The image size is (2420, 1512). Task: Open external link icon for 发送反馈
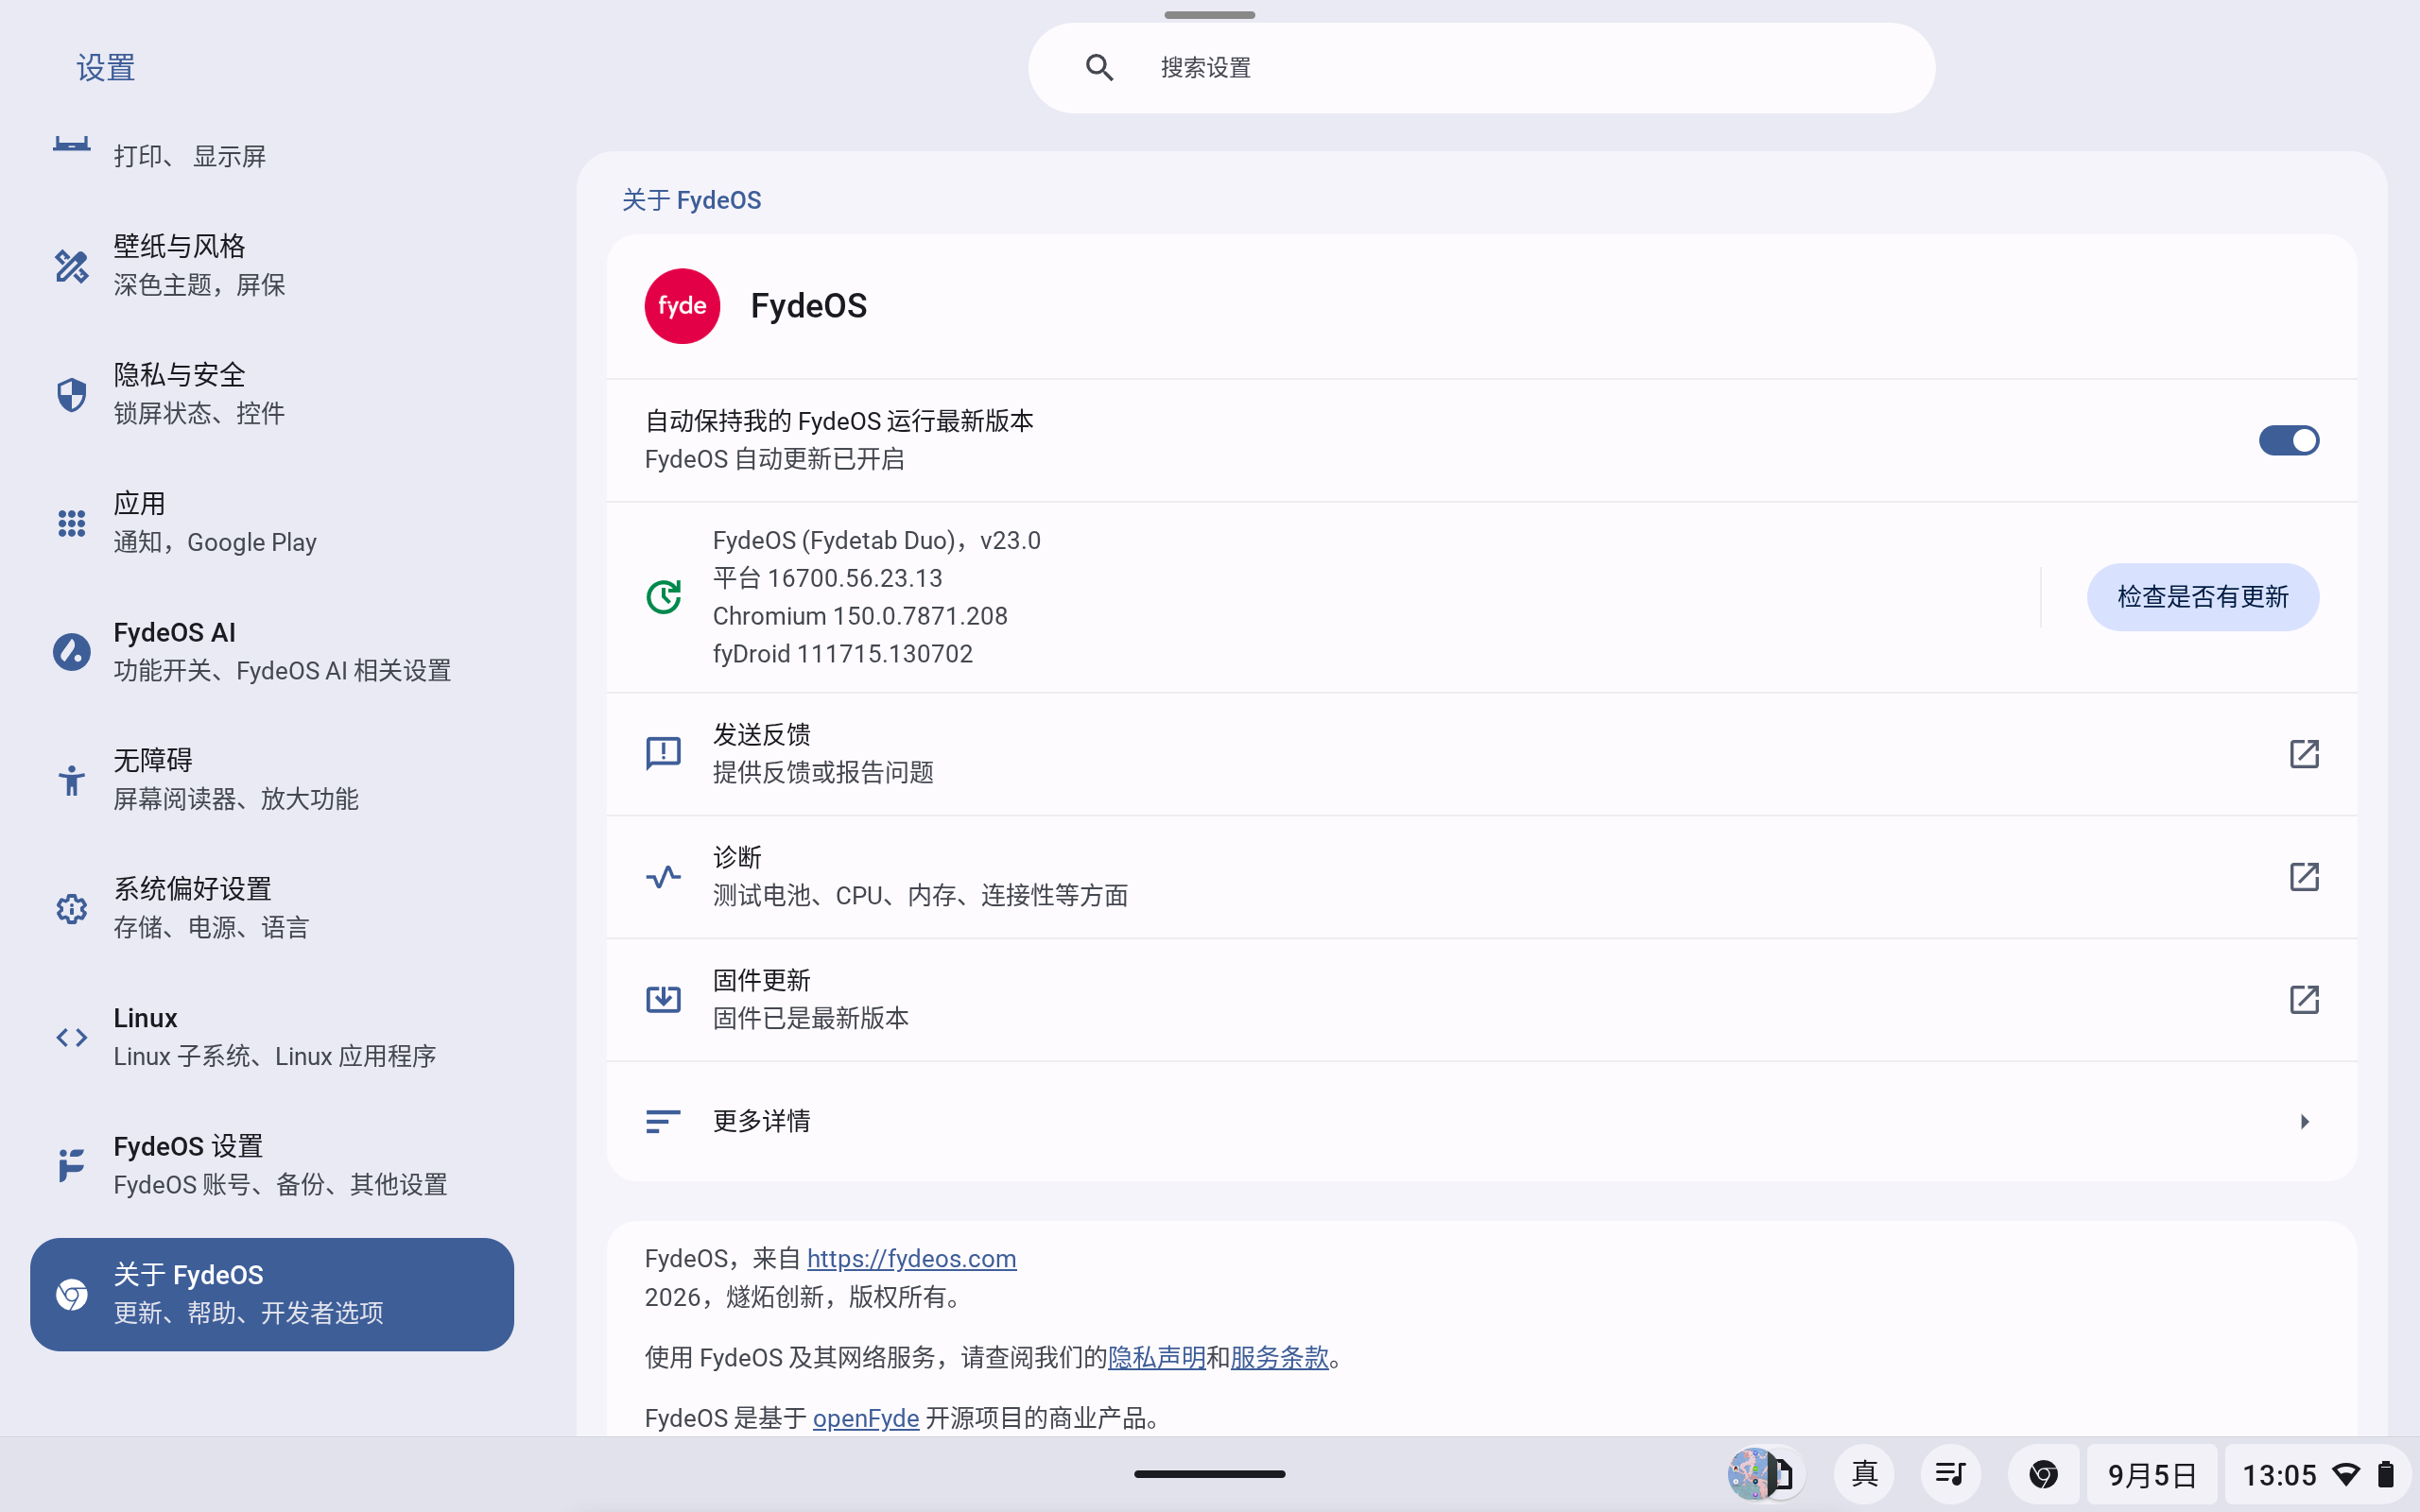tap(2303, 754)
